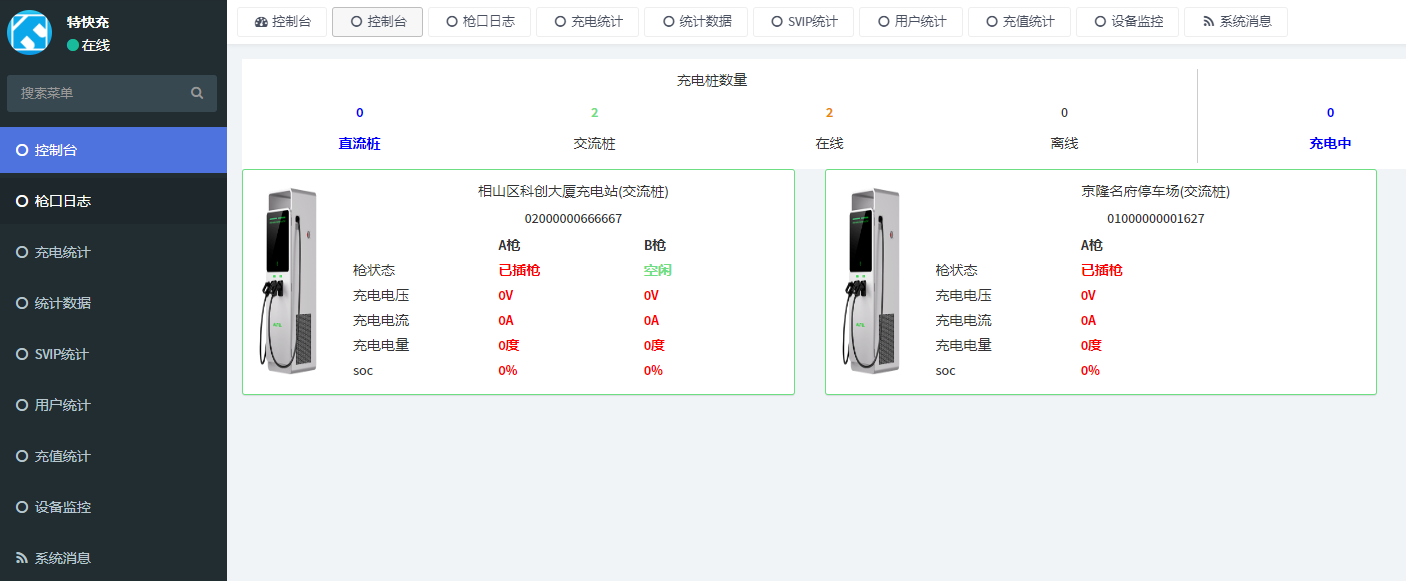Click the RSS icon beside 系统消息 in sidebar
The height and width of the screenshot is (581, 1406).
tap(22, 558)
